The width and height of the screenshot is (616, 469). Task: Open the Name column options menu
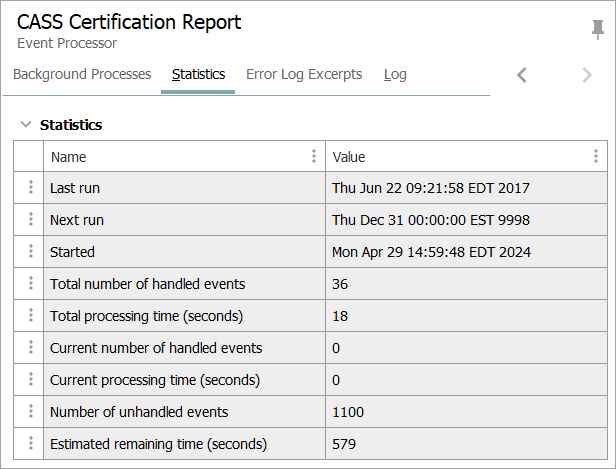click(x=314, y=157)
